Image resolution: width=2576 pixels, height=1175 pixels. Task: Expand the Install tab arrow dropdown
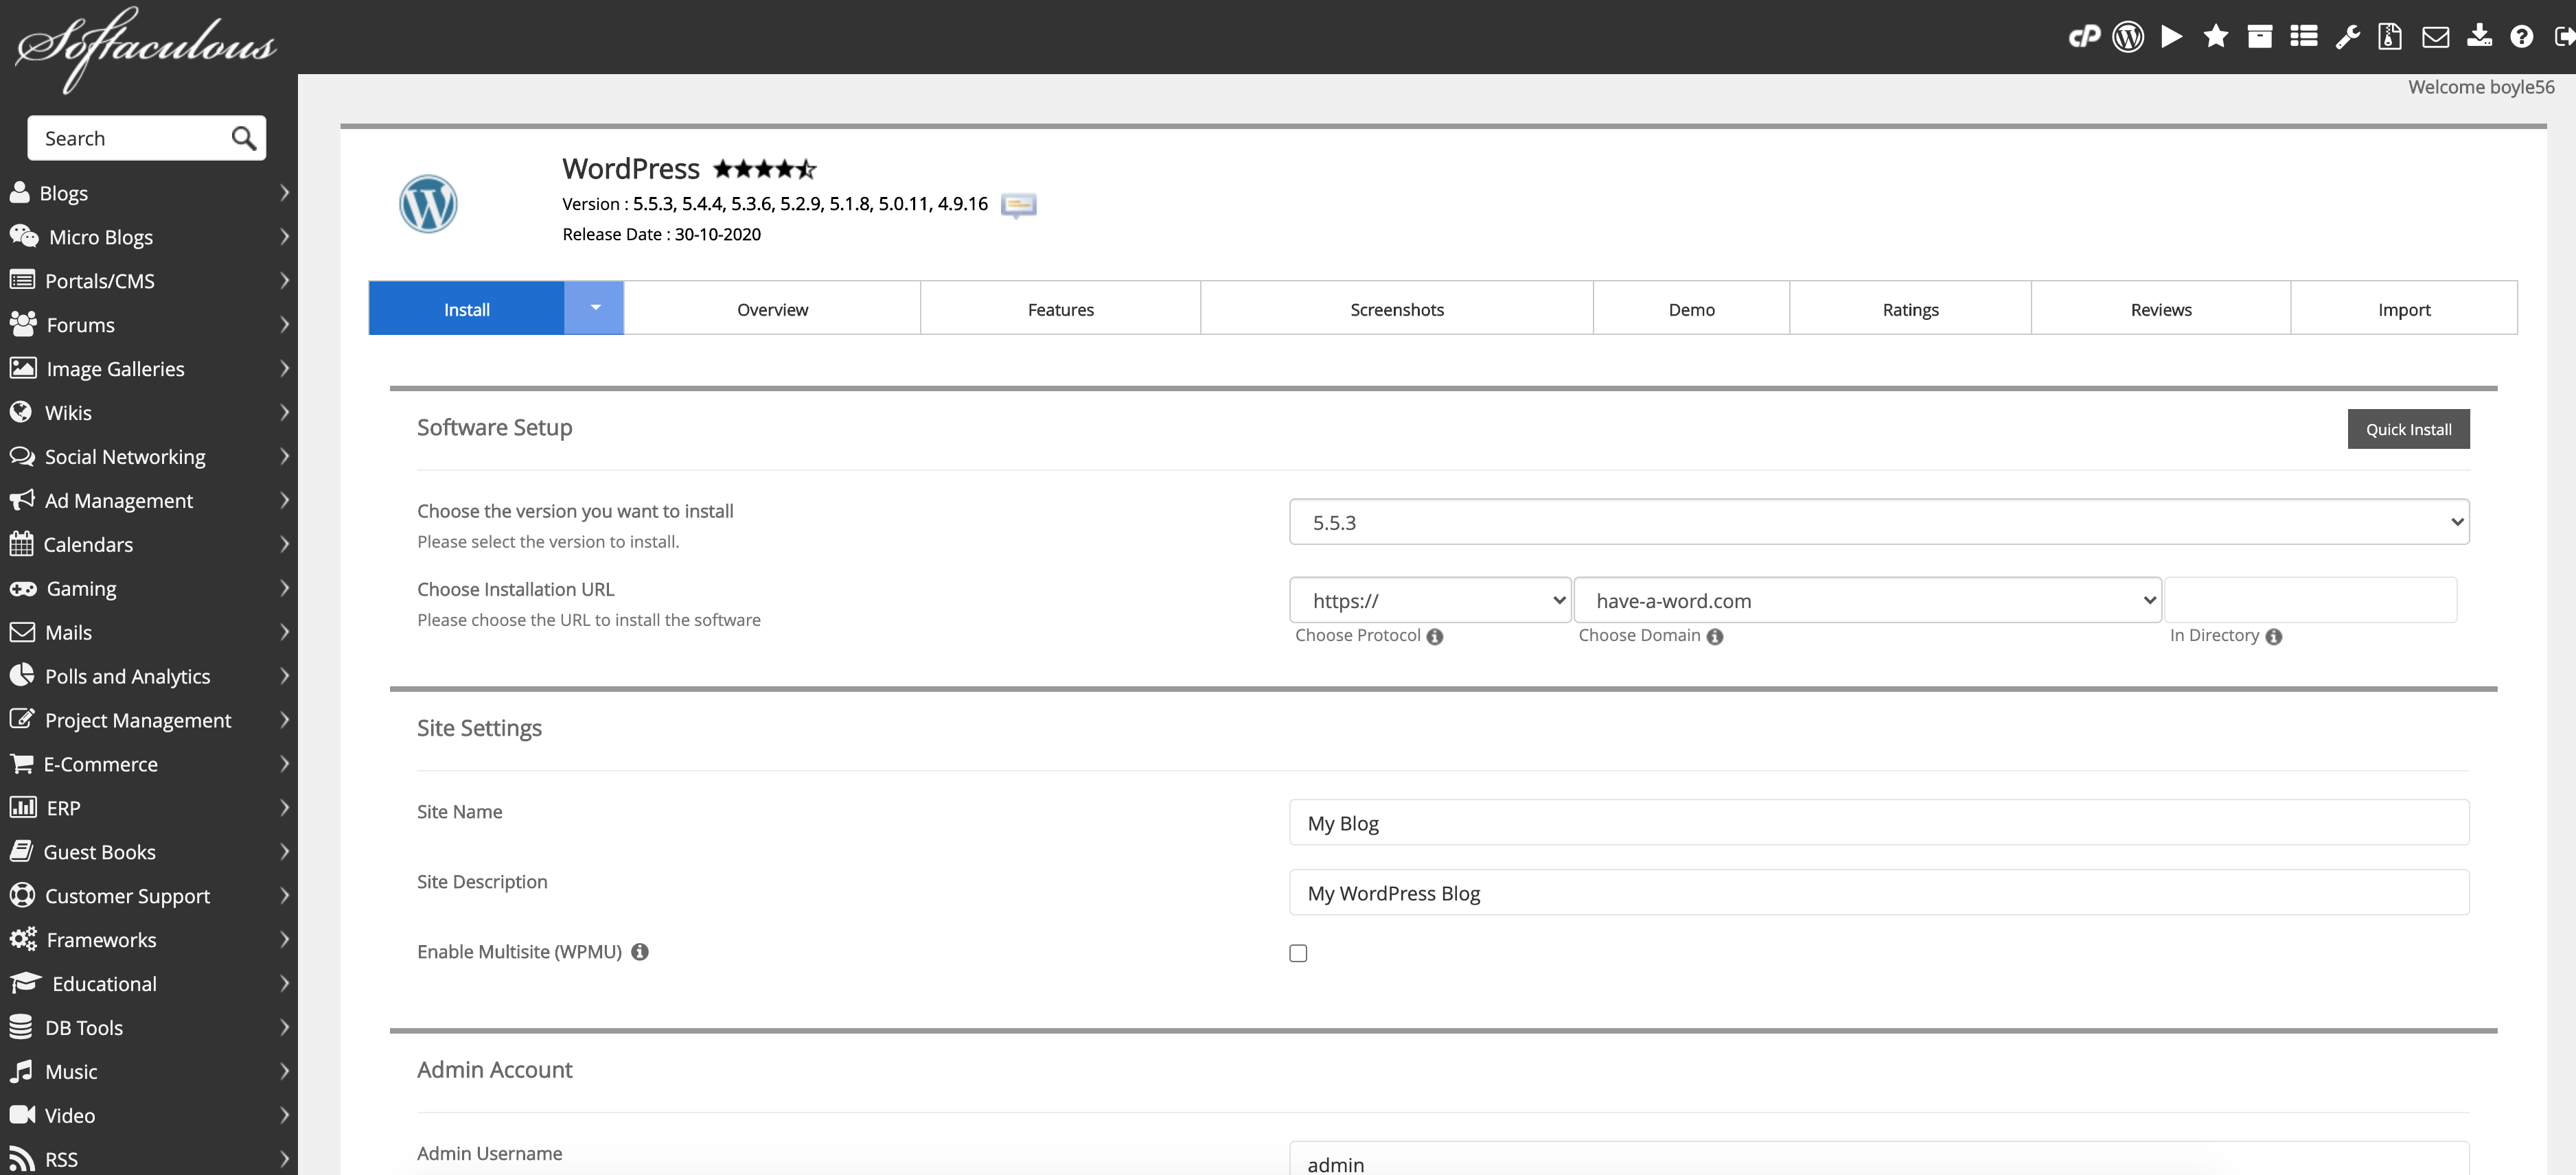(595, 308)
